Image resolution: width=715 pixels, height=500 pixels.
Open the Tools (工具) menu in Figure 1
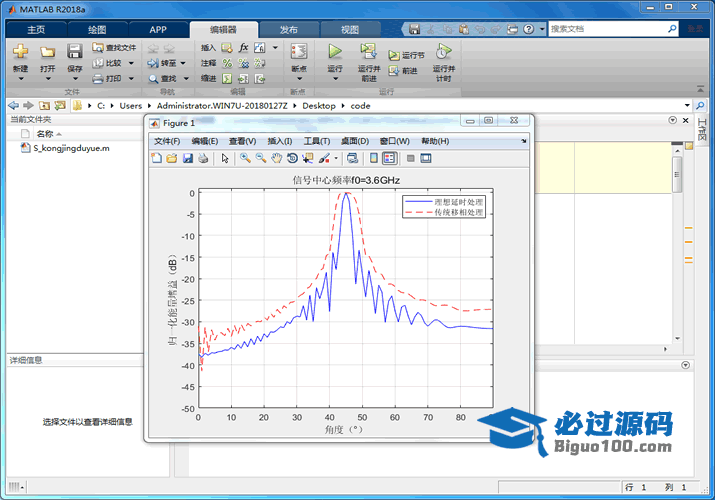pyautogui.click(x=317, y=141)
